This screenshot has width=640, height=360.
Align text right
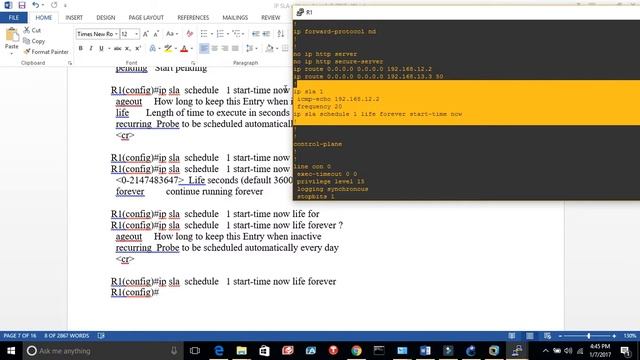pyautogui.click(x=225, y=49)
